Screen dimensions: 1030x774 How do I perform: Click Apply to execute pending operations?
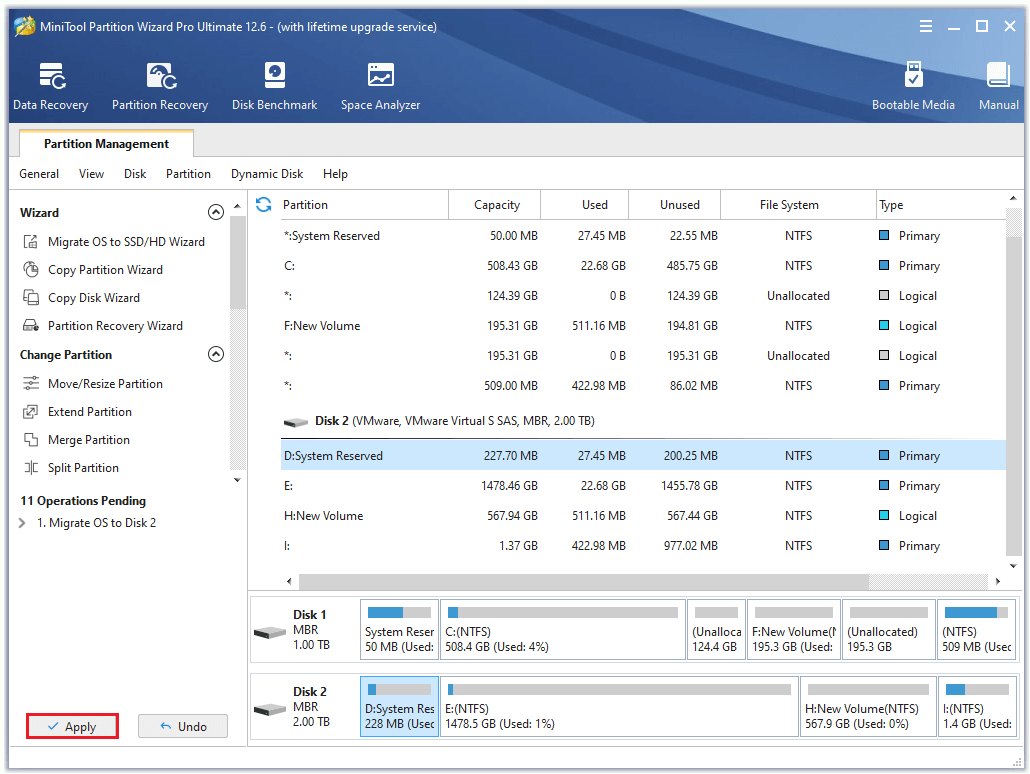tap(72, 726)
